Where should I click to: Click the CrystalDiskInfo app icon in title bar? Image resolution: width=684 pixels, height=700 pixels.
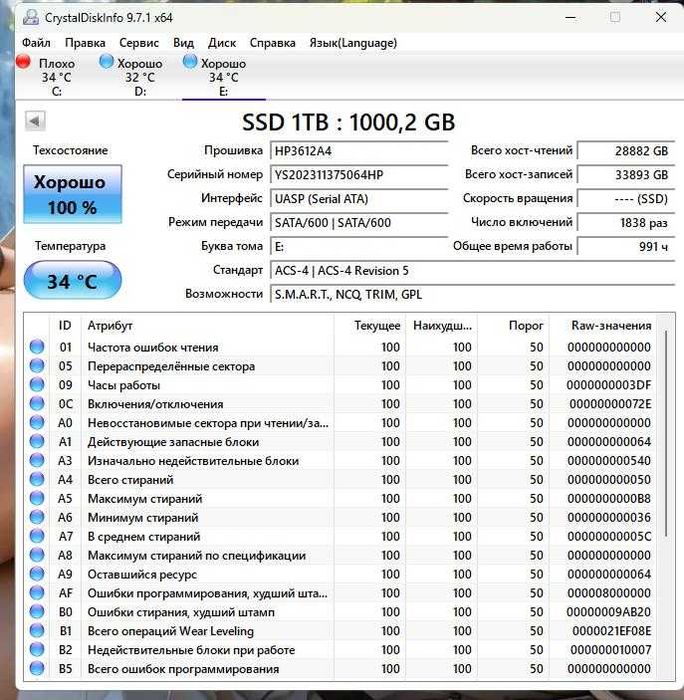(x=31, y=17)
